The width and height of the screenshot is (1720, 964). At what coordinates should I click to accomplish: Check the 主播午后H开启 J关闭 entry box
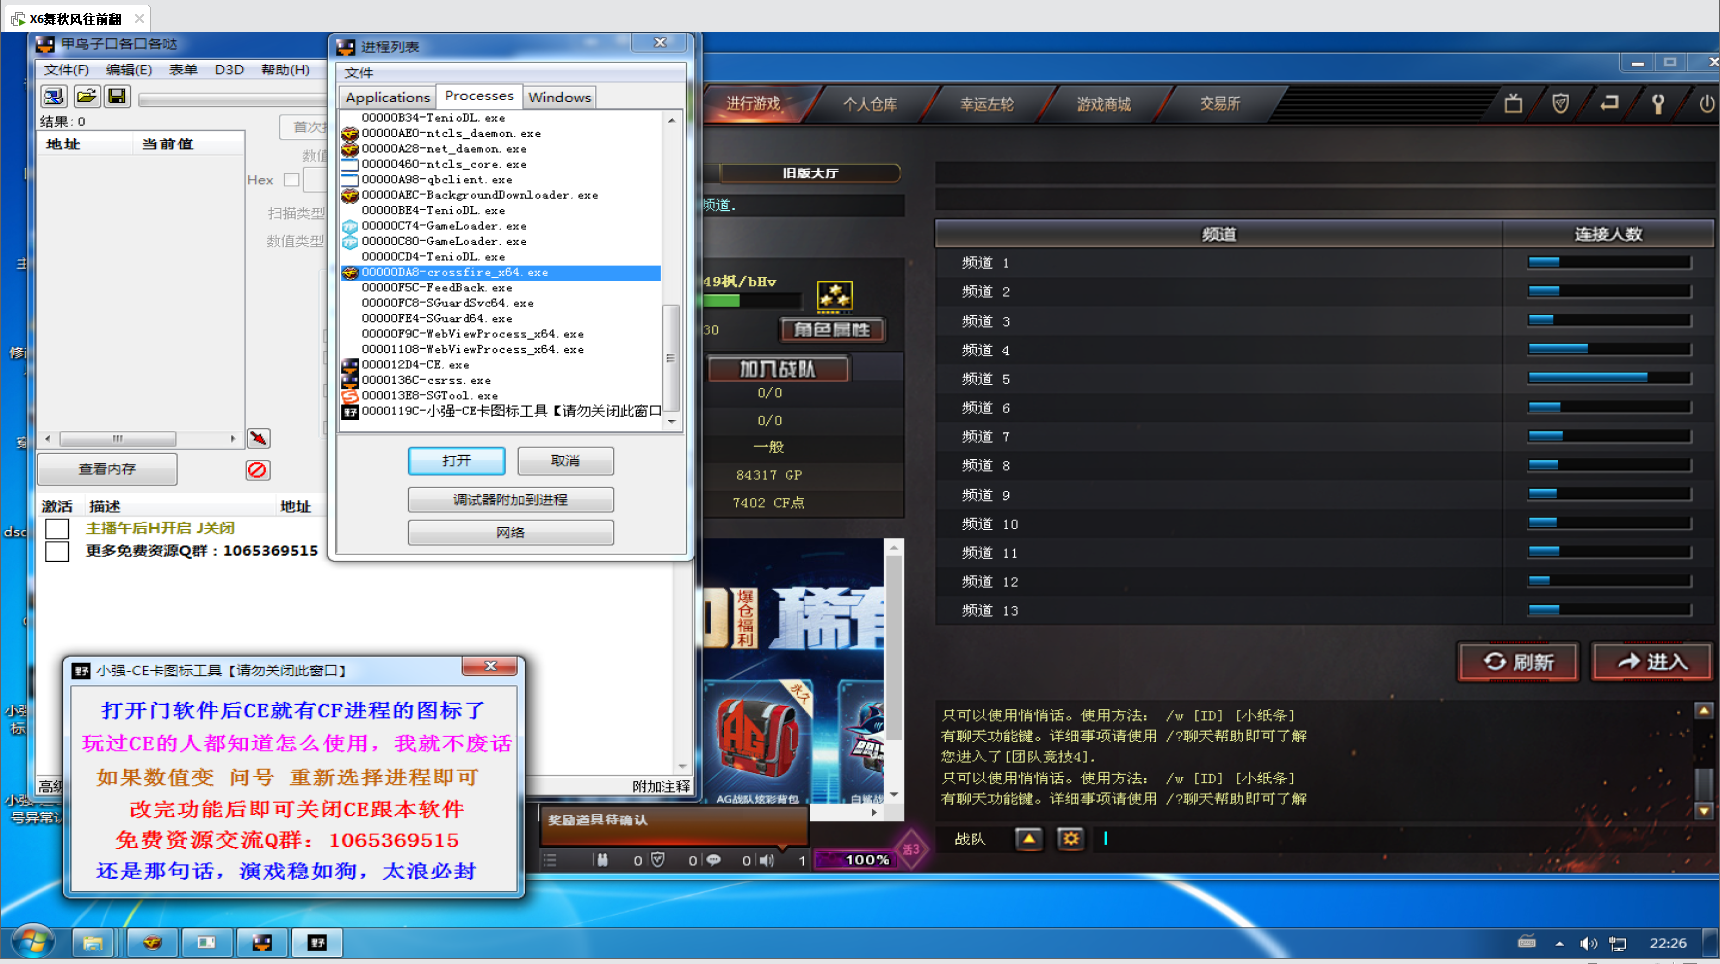(x=57, y=528)
